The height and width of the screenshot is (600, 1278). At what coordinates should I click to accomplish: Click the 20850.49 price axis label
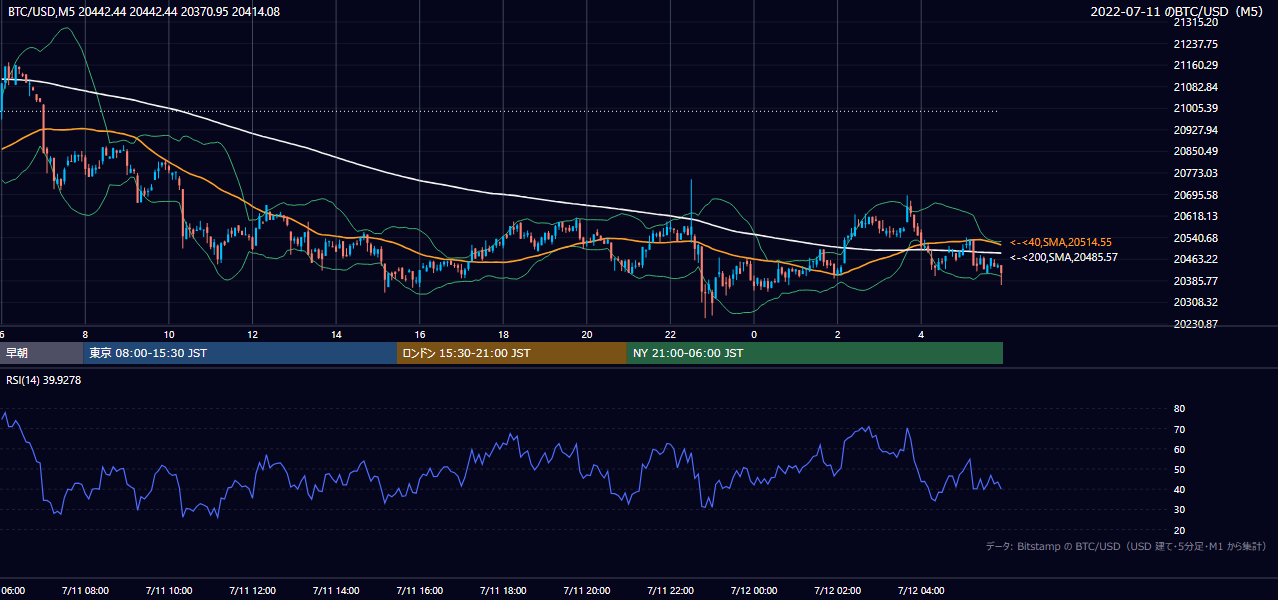(1195, 151)
